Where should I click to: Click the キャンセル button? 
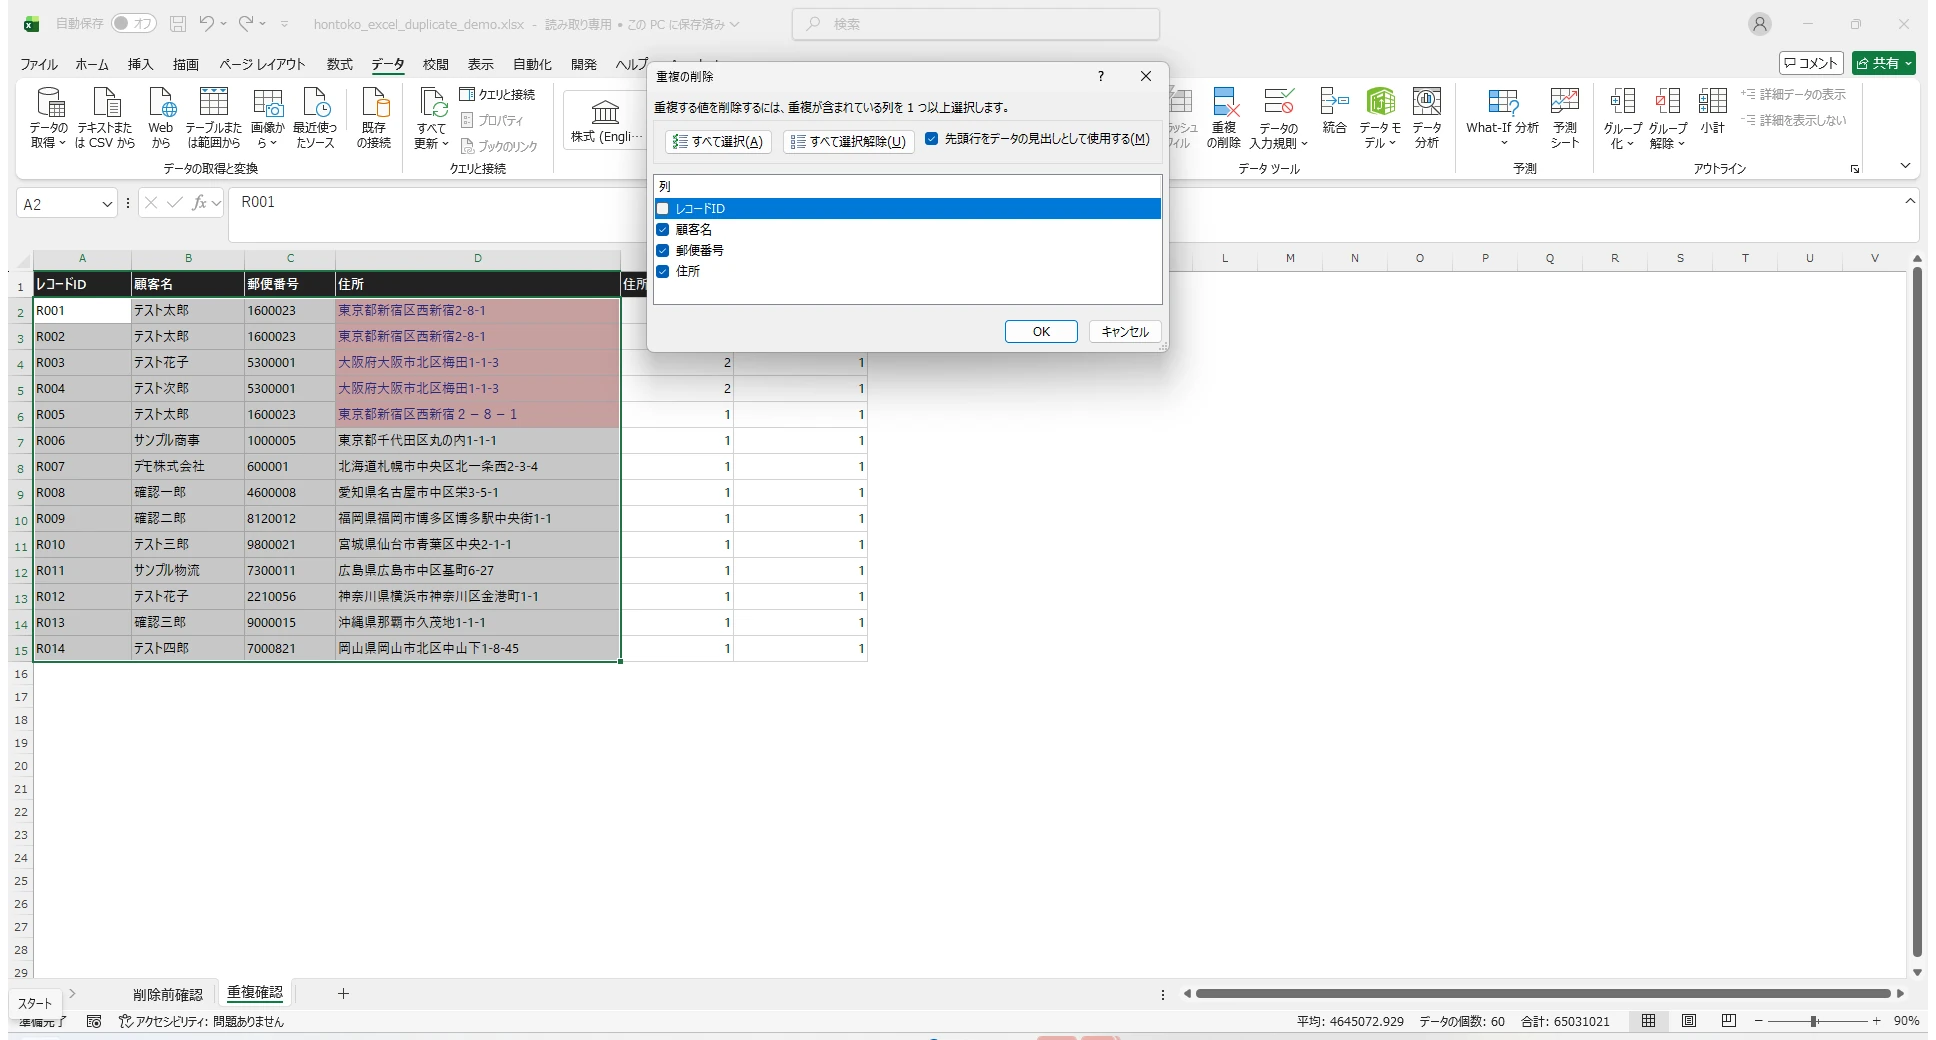click(1125, 332)
